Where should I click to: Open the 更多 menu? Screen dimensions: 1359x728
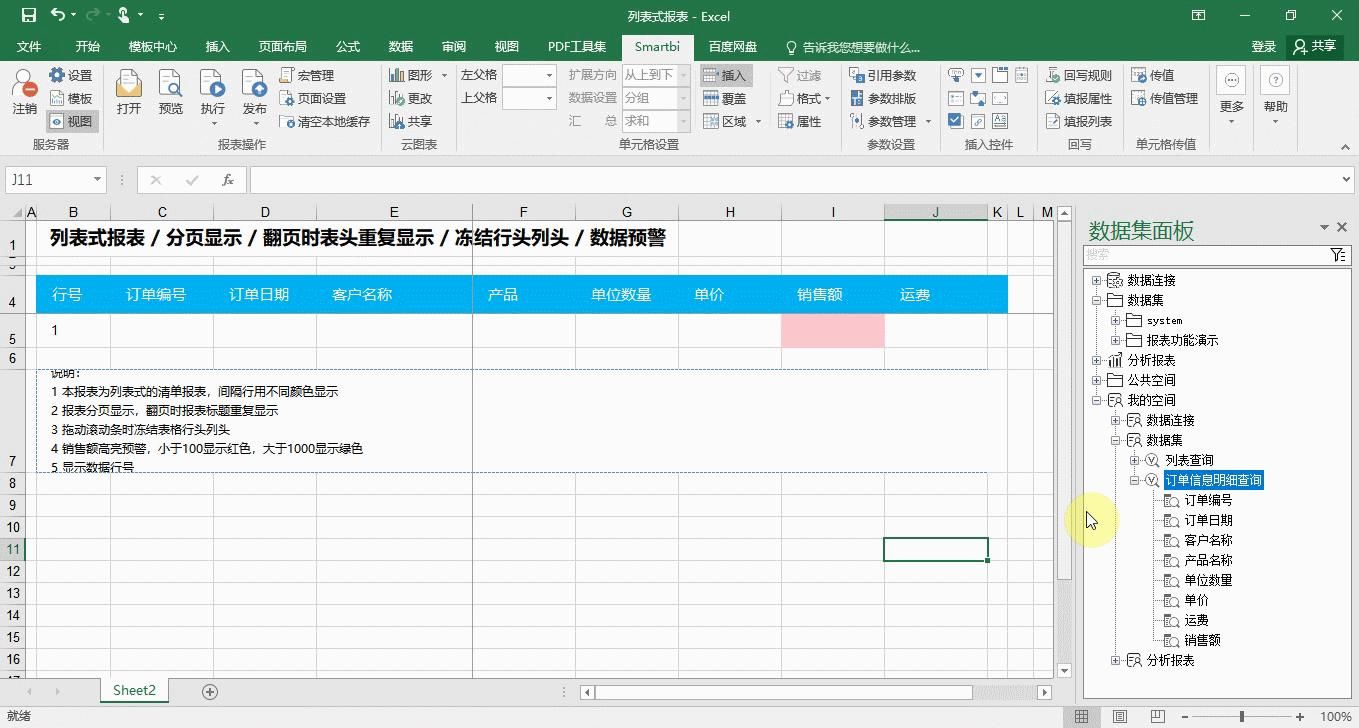click(1232, 95)
